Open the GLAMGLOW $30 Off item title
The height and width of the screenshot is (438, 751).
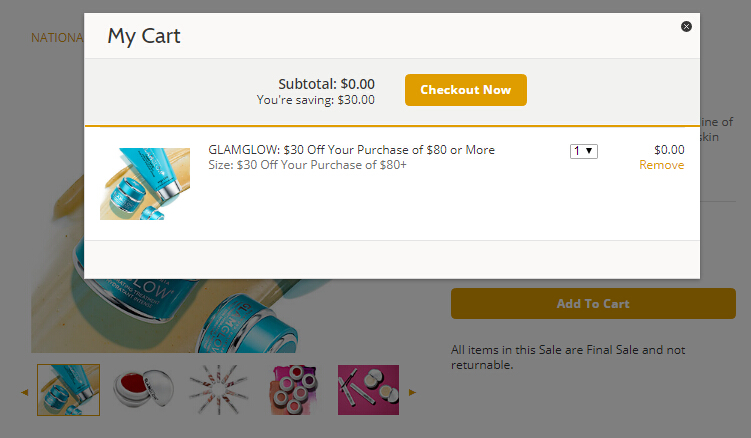click(351, 150)
